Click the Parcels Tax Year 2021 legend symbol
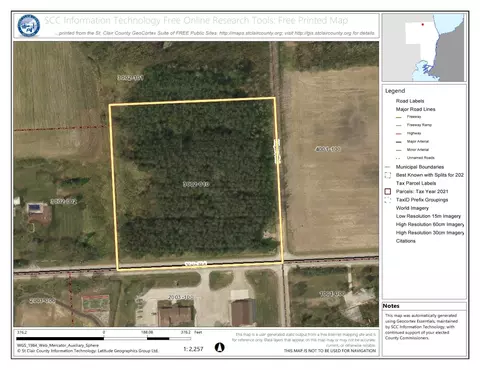This screenshot has height=370, width=480. tap(388, 191)
